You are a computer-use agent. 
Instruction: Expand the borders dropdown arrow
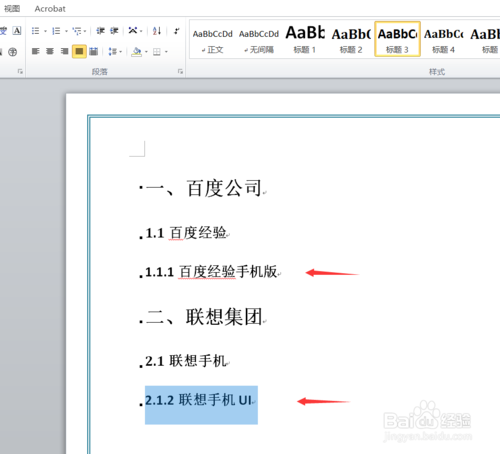166,52
